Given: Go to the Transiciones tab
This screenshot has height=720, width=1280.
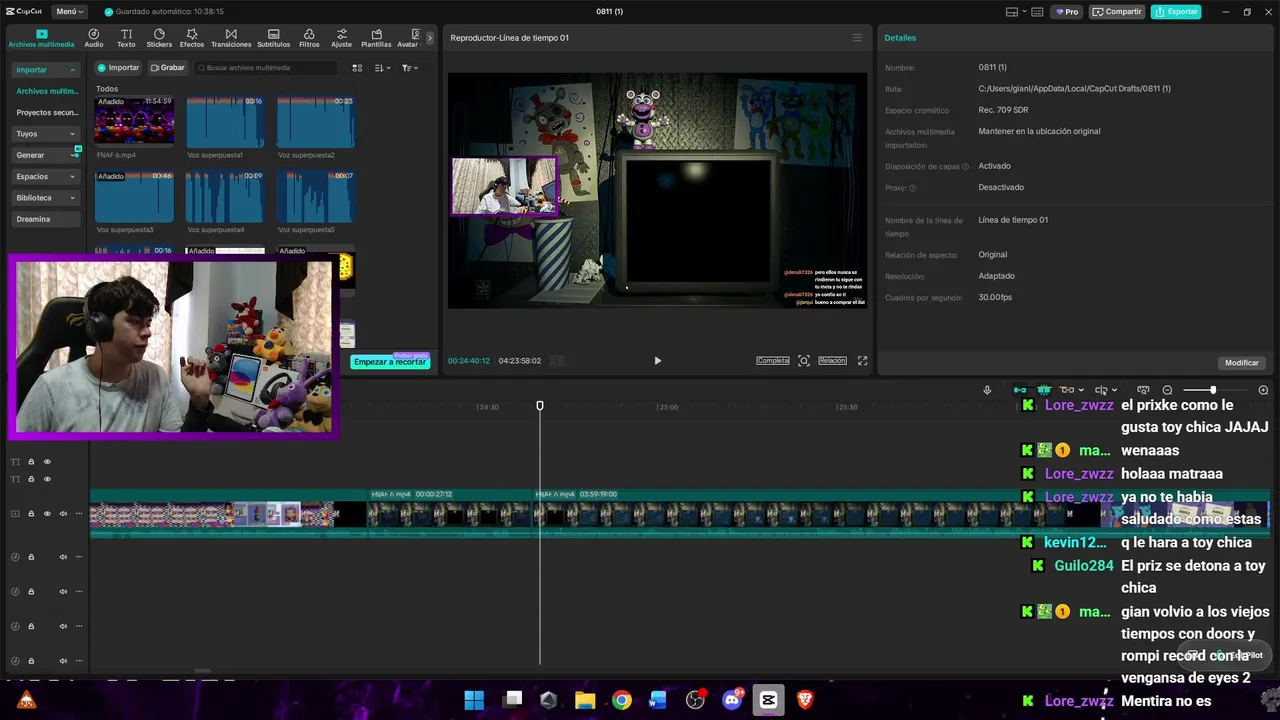Looking at the screenshot, I should pyautogui.click(x=231, y=38).
